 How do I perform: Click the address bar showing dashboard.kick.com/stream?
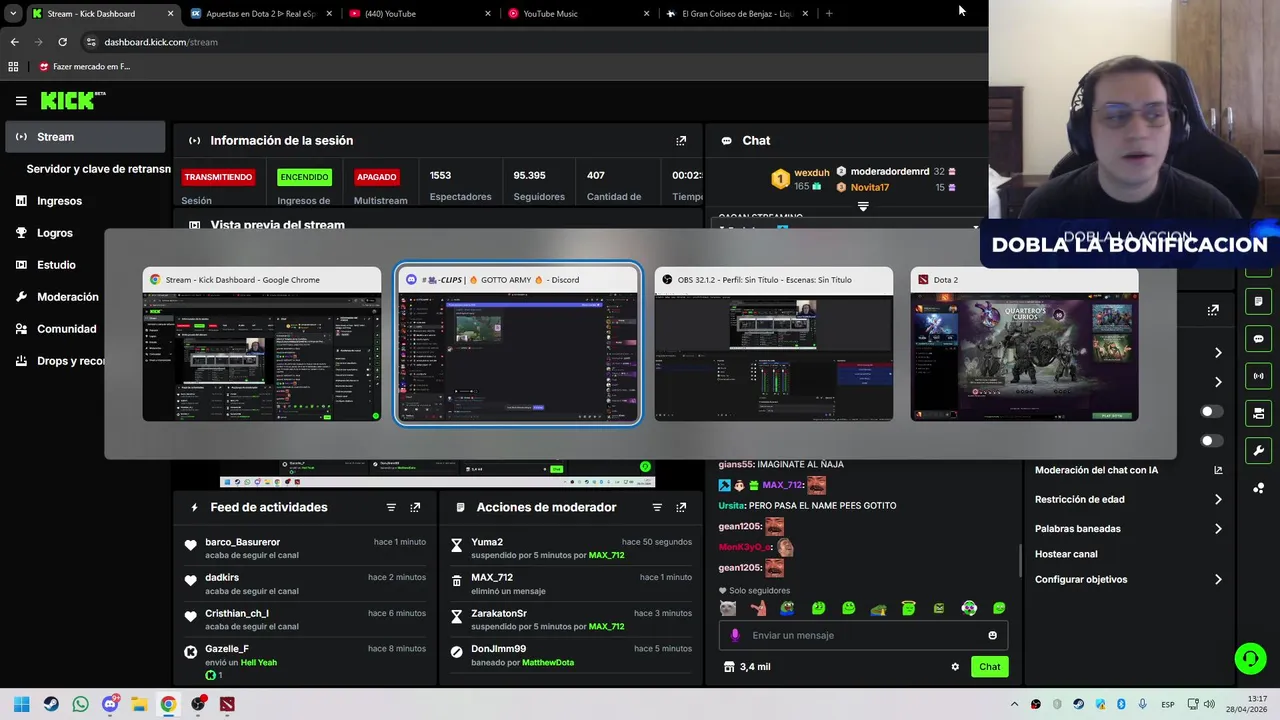161,42
